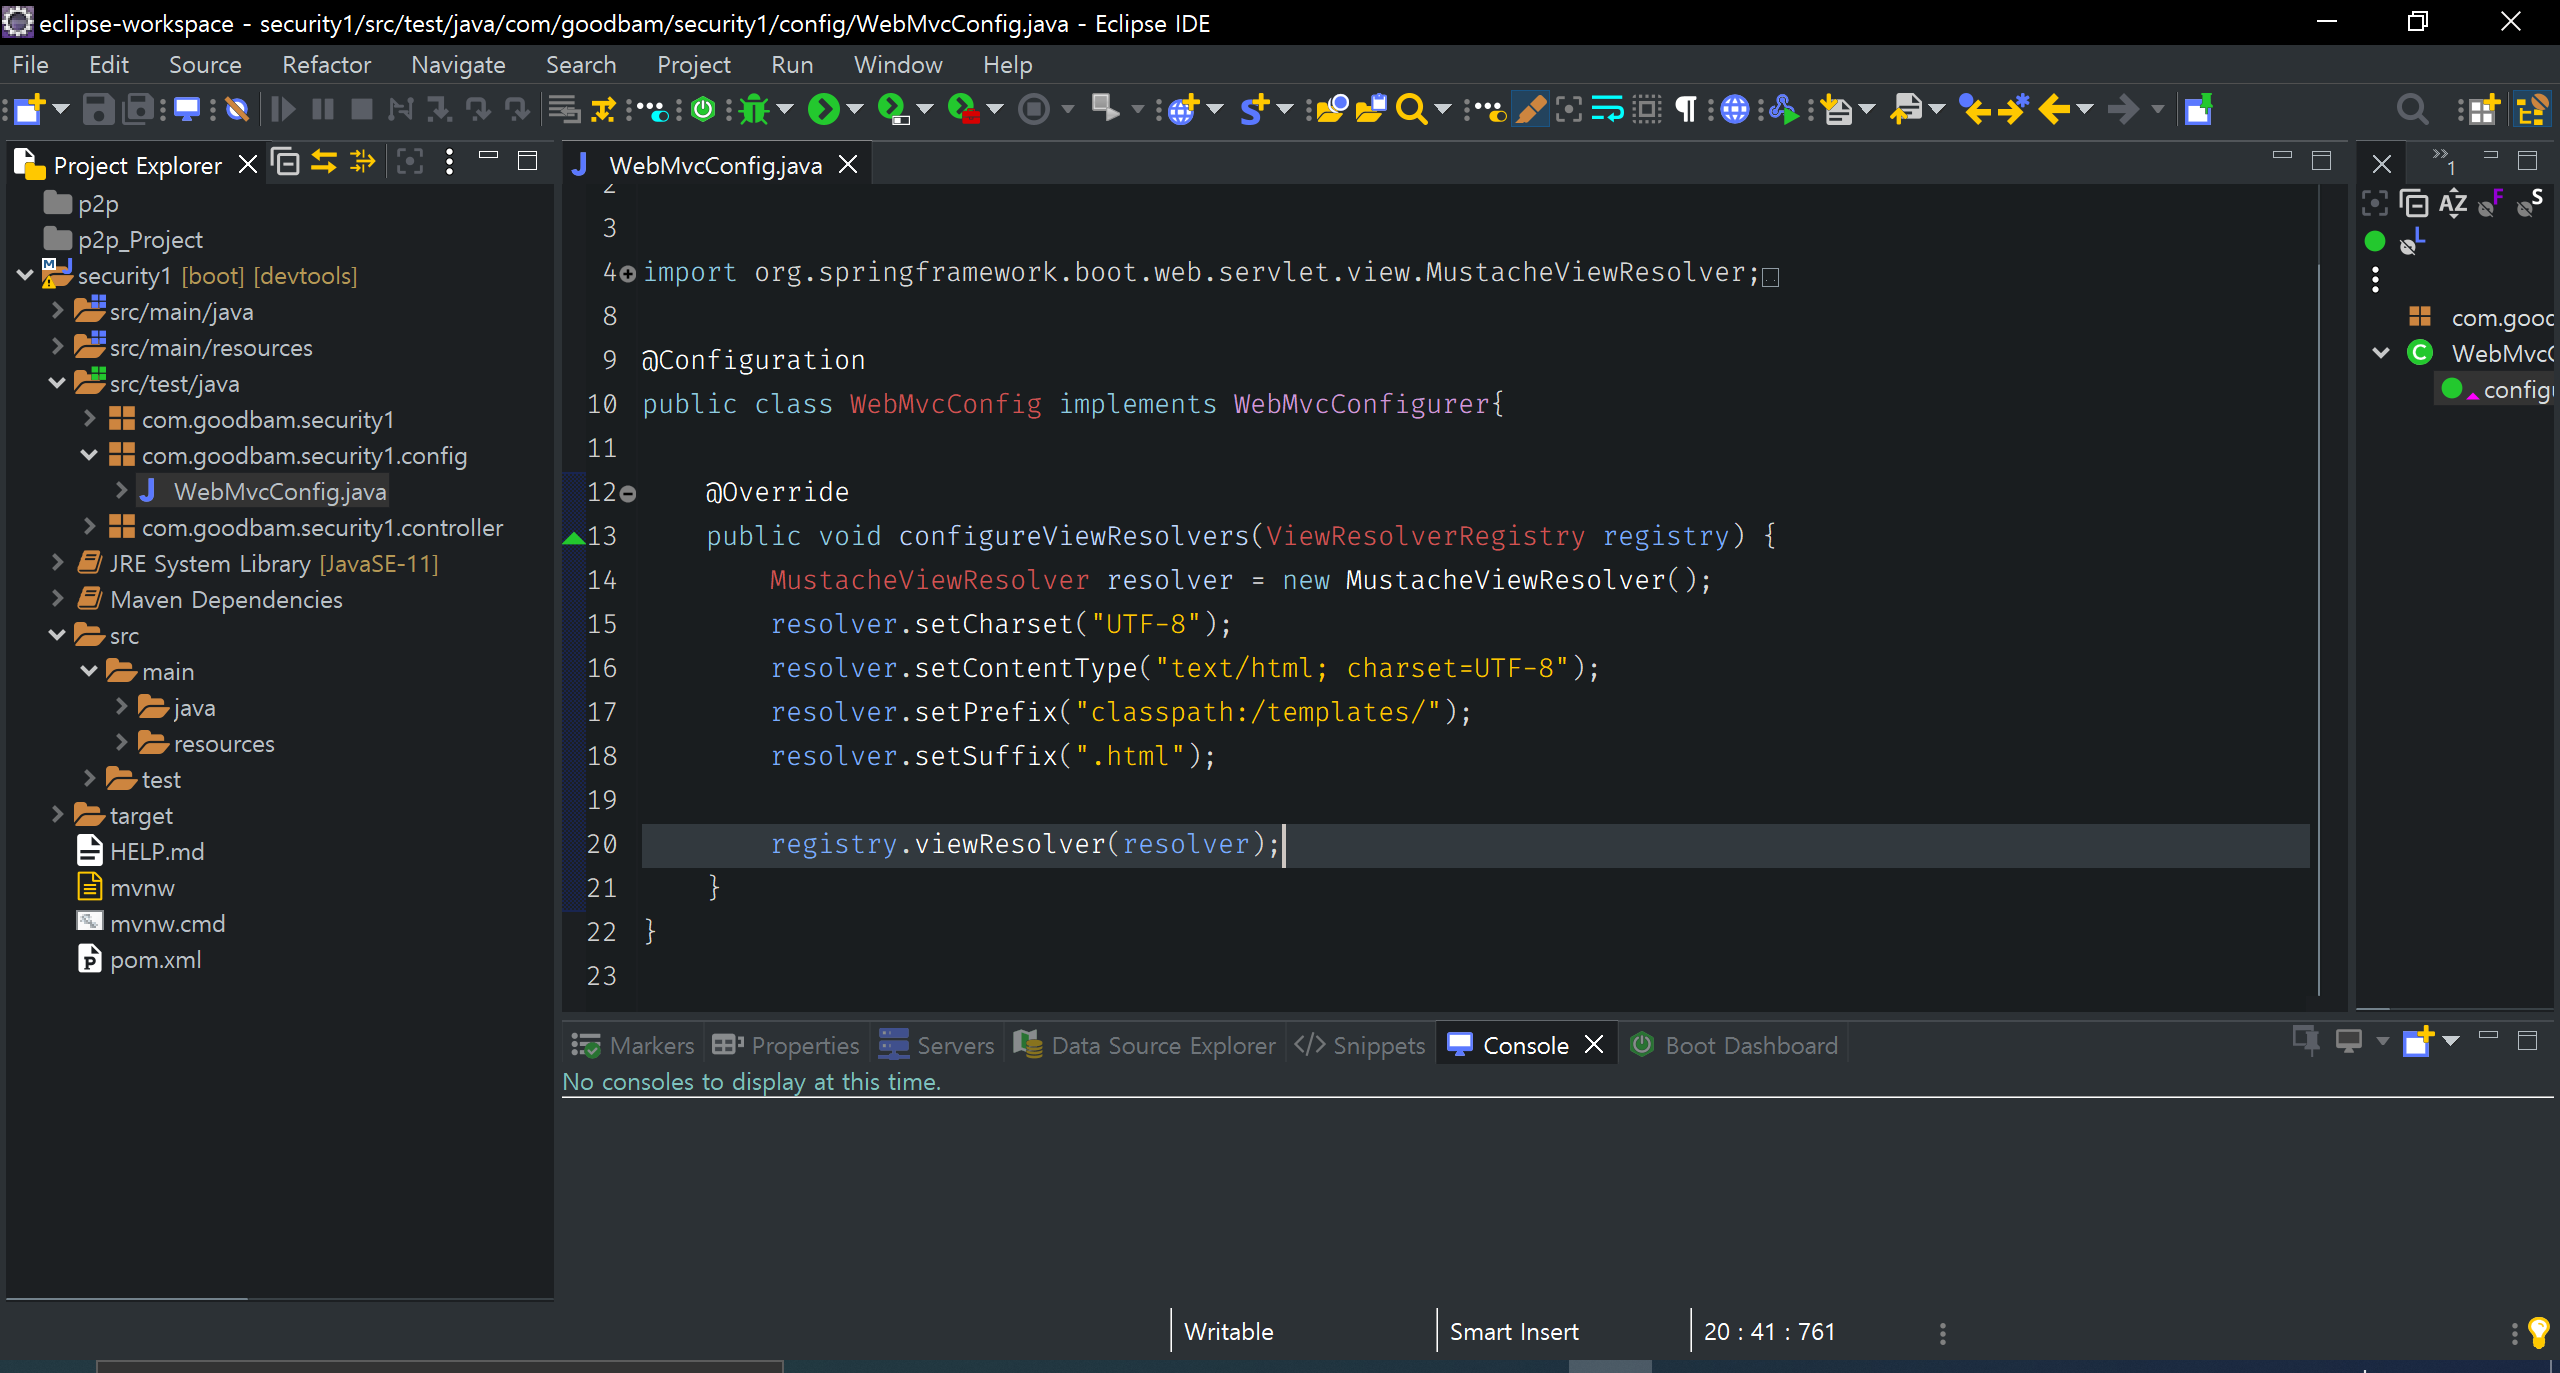Select pom.xml in Project Explorer
This screenshot has height=1373, width=2560.
click(155, 959)
